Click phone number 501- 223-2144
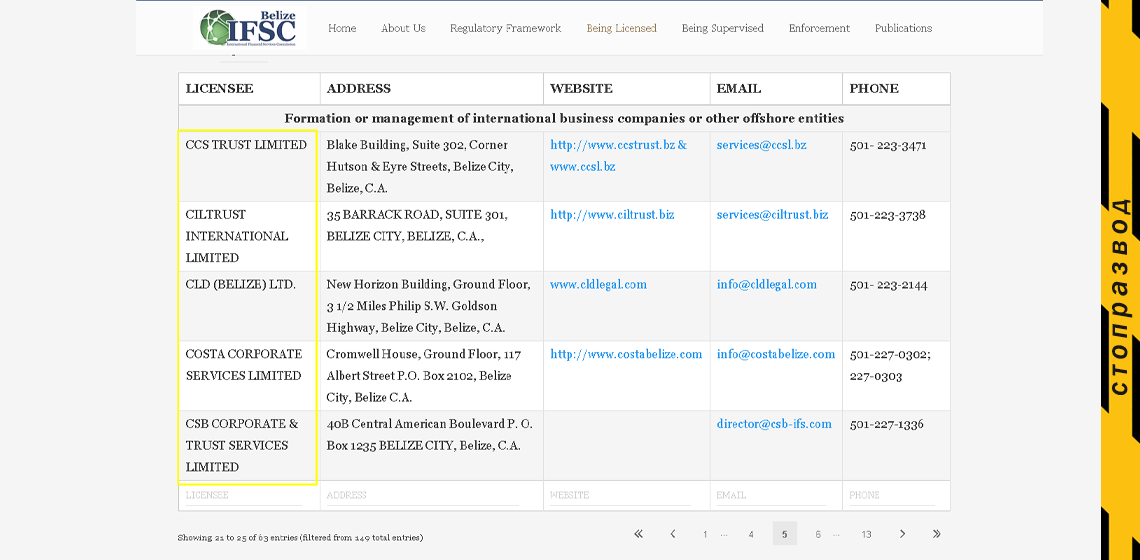Viewport: 1140px width, 560px height. (888, 284)
